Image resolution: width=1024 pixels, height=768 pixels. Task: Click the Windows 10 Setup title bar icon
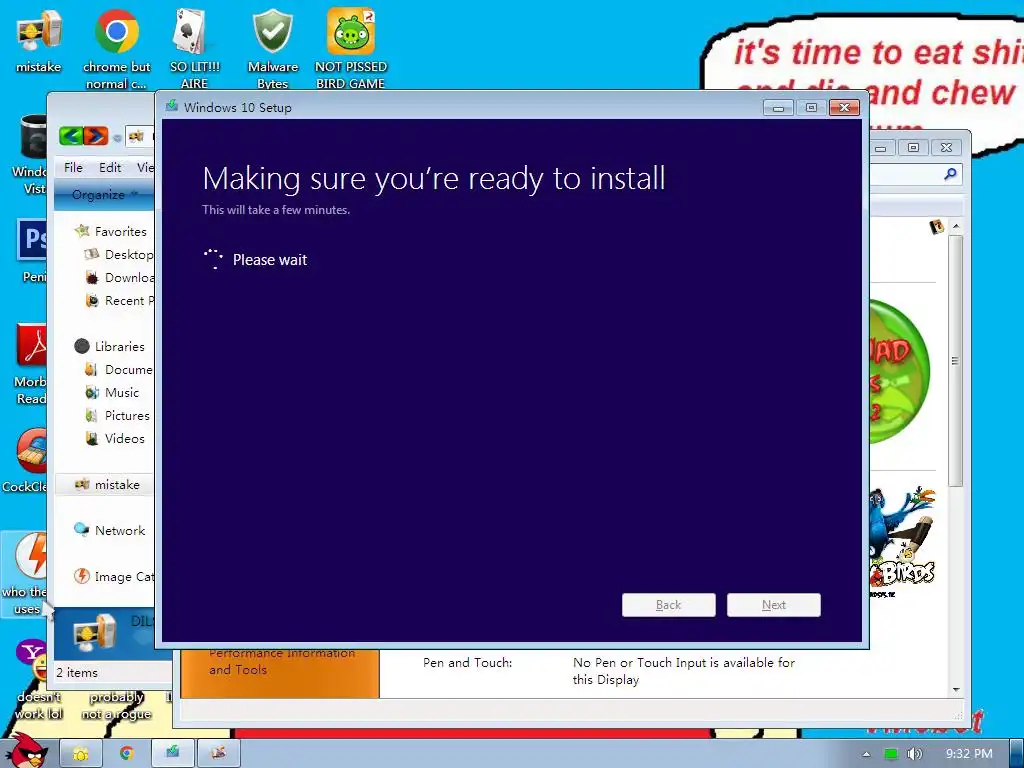tap(172, 106)
